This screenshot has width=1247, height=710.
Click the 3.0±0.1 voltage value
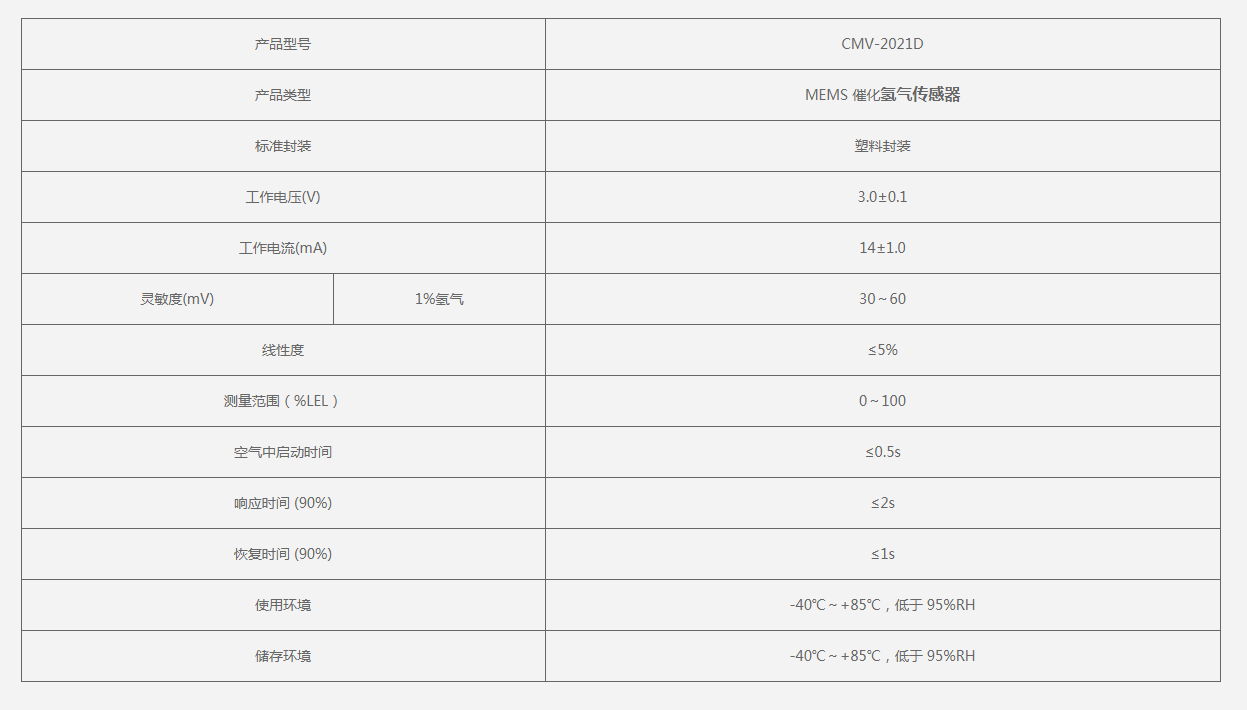coord(882,197)
